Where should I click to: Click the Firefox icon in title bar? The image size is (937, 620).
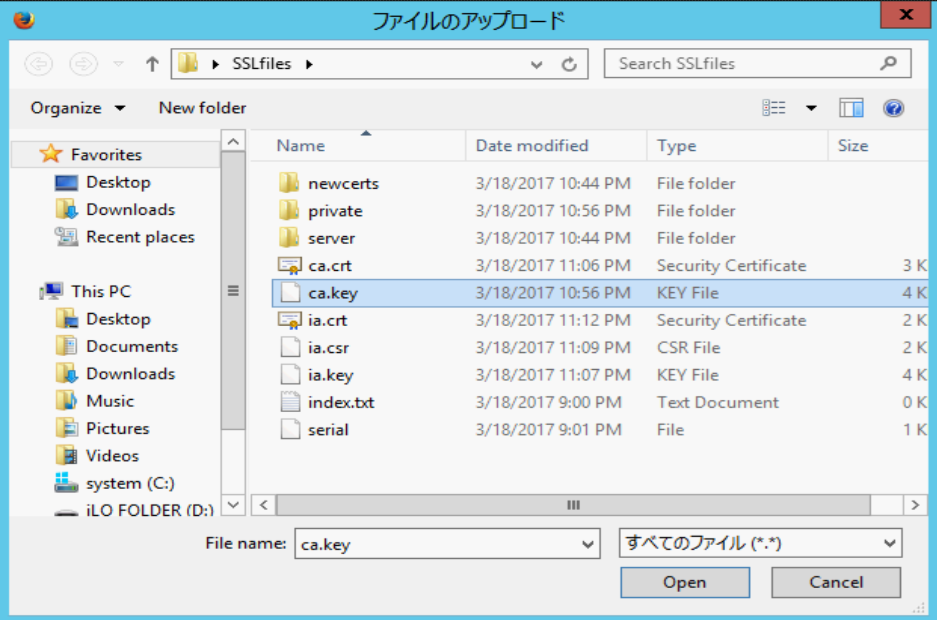(x=24, y=20)
